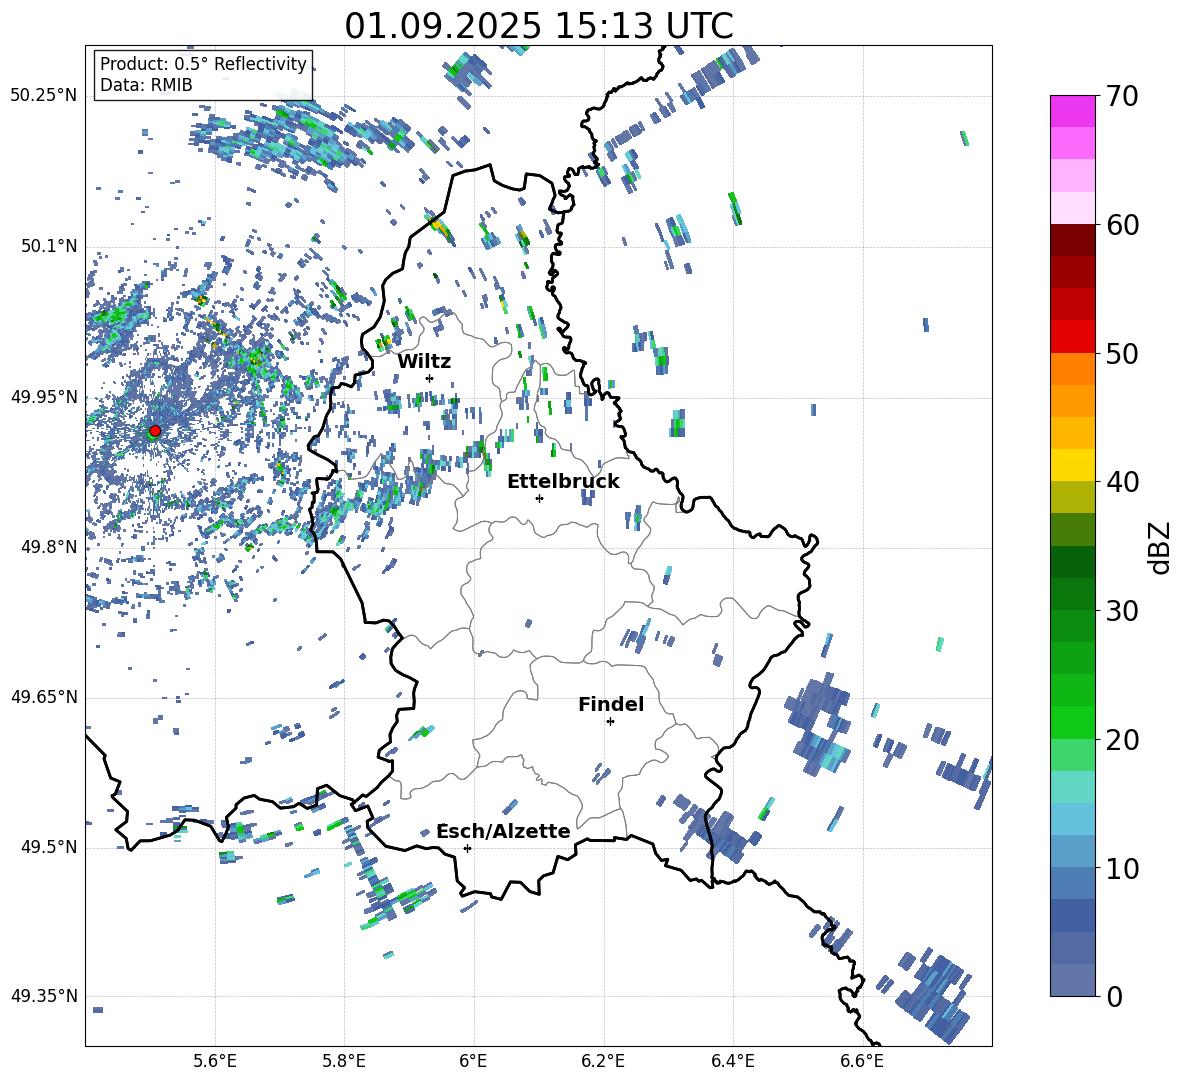Click the 49.65°N latitude label
Viewport: 1184px width, 1081px height.
tap(44, 697)
